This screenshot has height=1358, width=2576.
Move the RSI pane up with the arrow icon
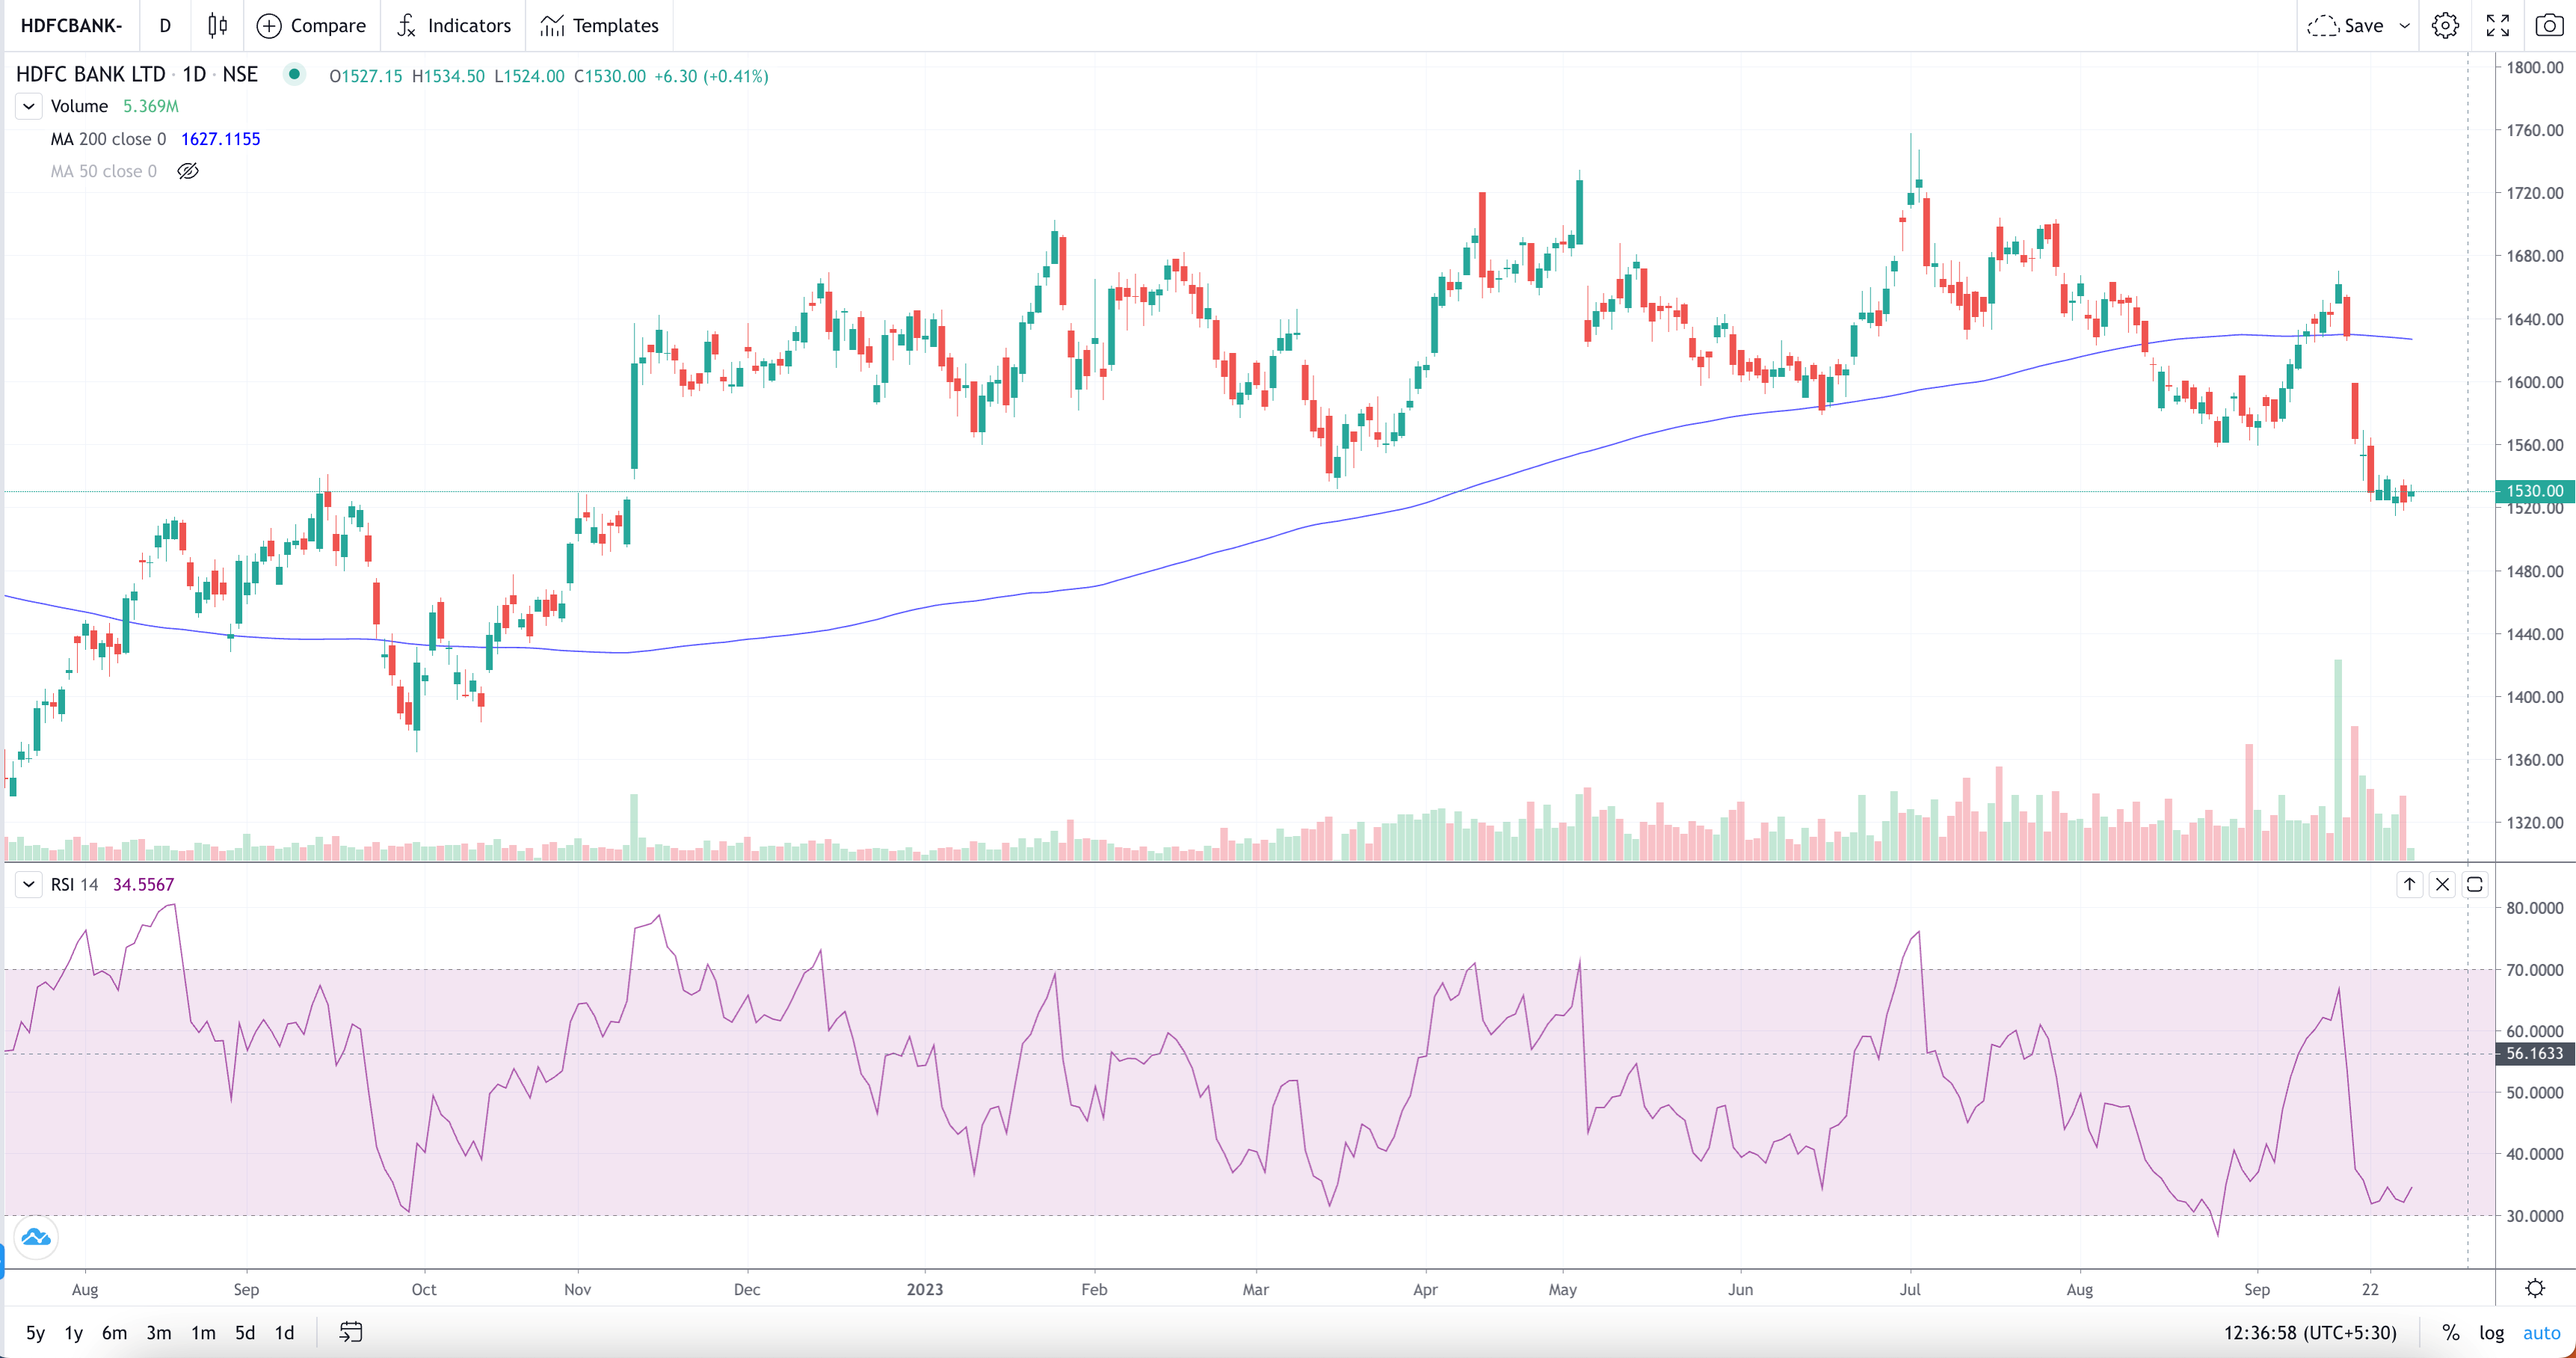pos(2409,884)
